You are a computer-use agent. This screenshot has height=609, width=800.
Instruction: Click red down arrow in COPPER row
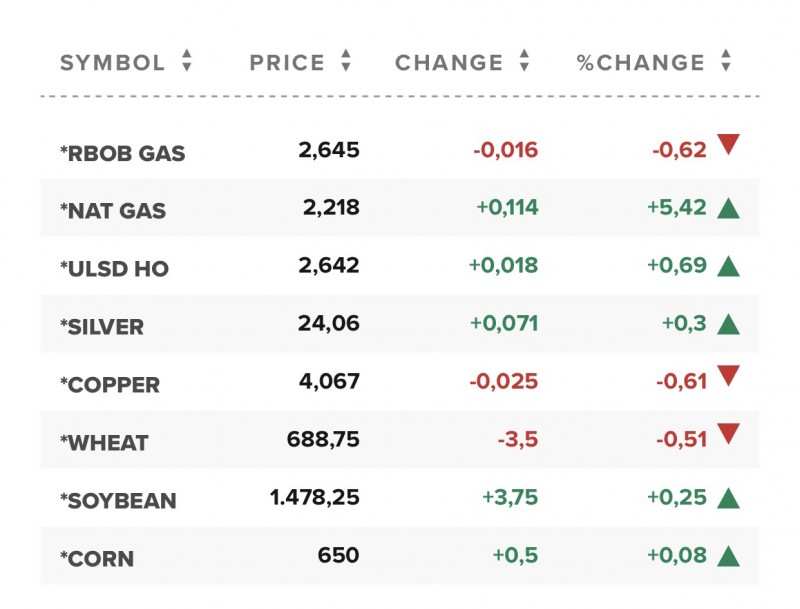(x=728, y=377)
